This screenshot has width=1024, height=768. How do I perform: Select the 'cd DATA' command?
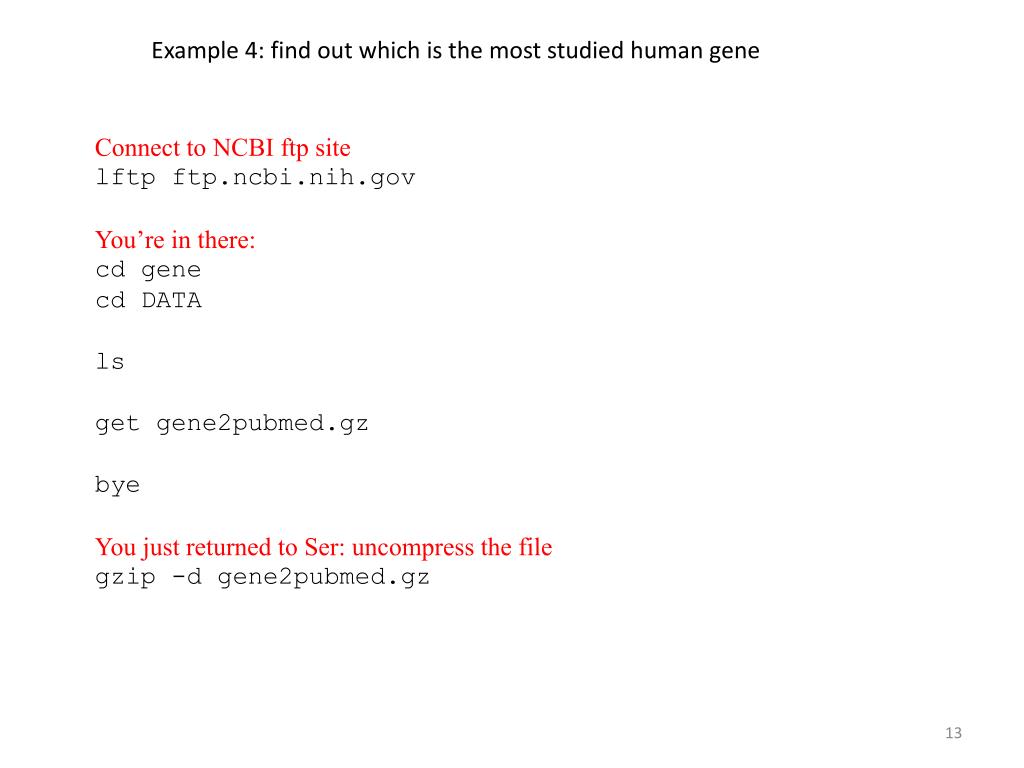pyautogui.click(x=148, y=300)
